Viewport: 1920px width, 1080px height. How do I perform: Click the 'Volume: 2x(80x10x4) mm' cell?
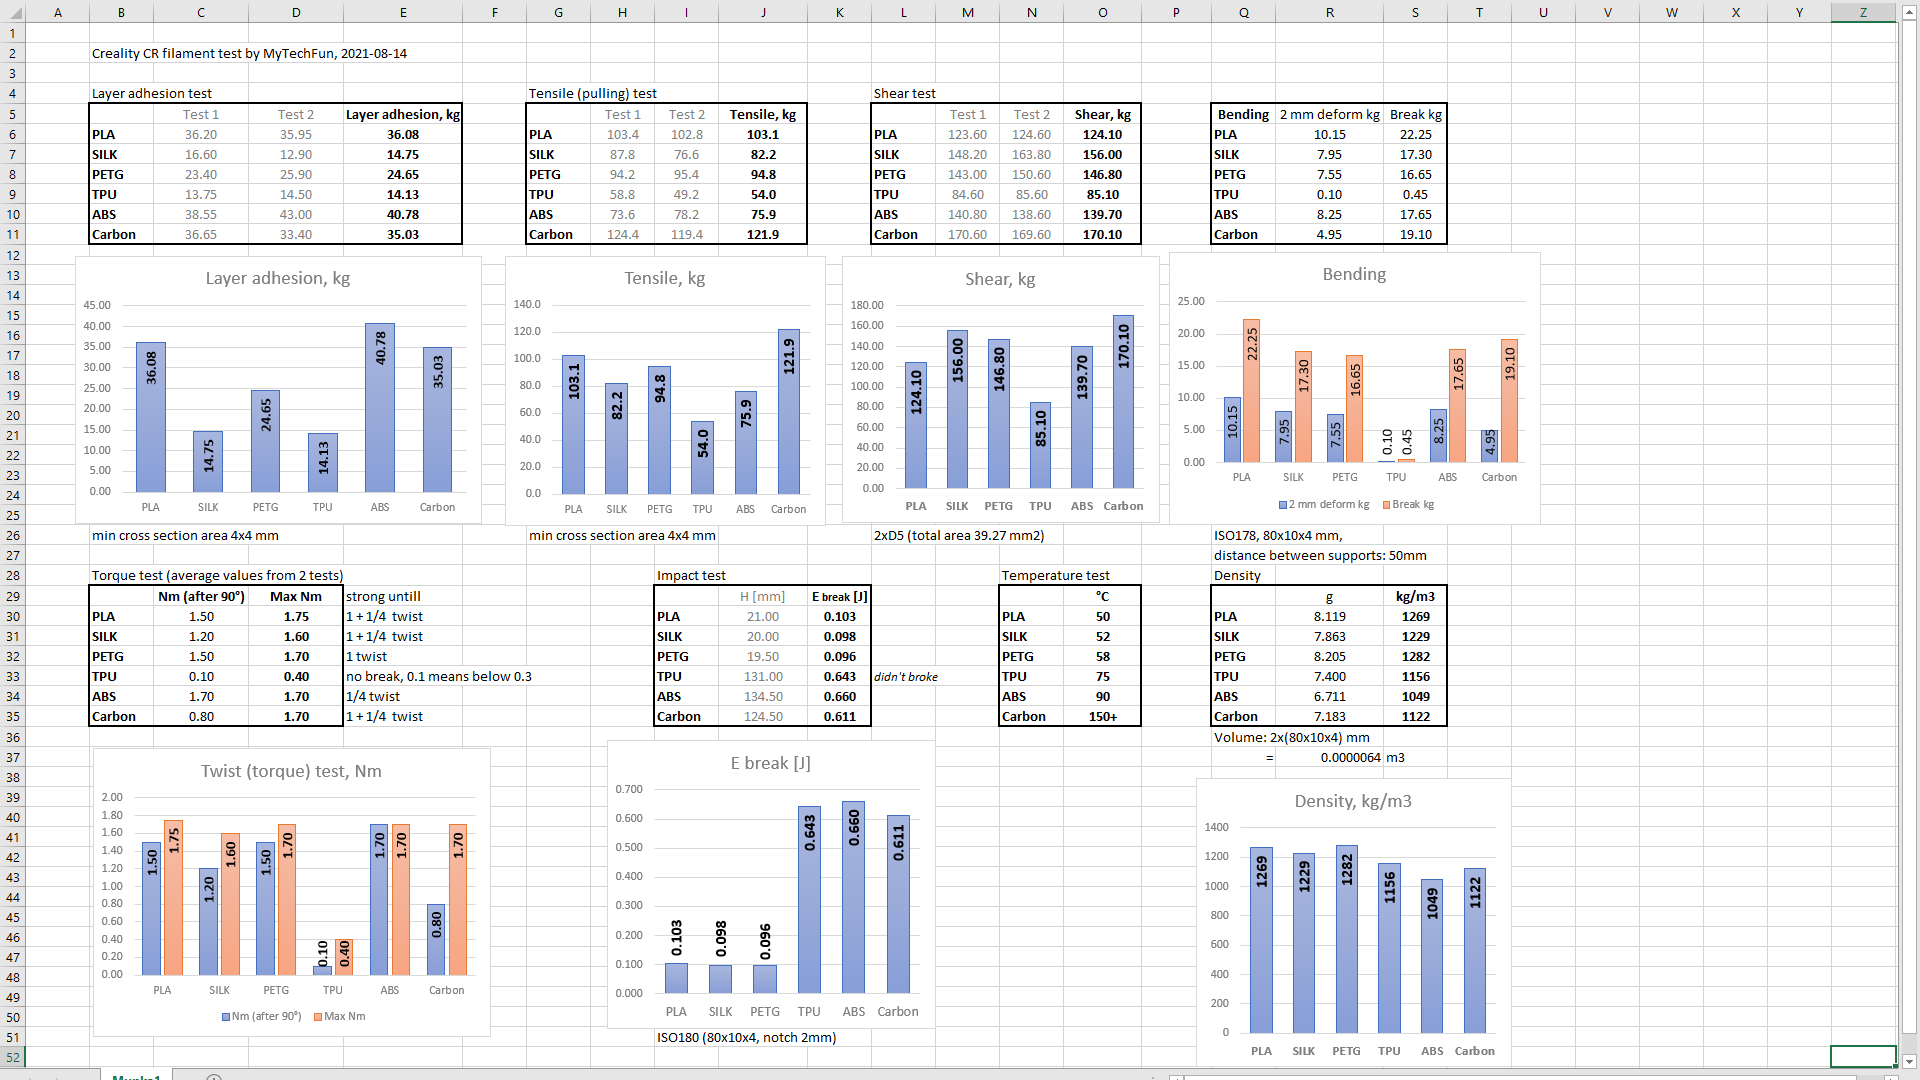pyautogui.click(x=1292, y=738)
